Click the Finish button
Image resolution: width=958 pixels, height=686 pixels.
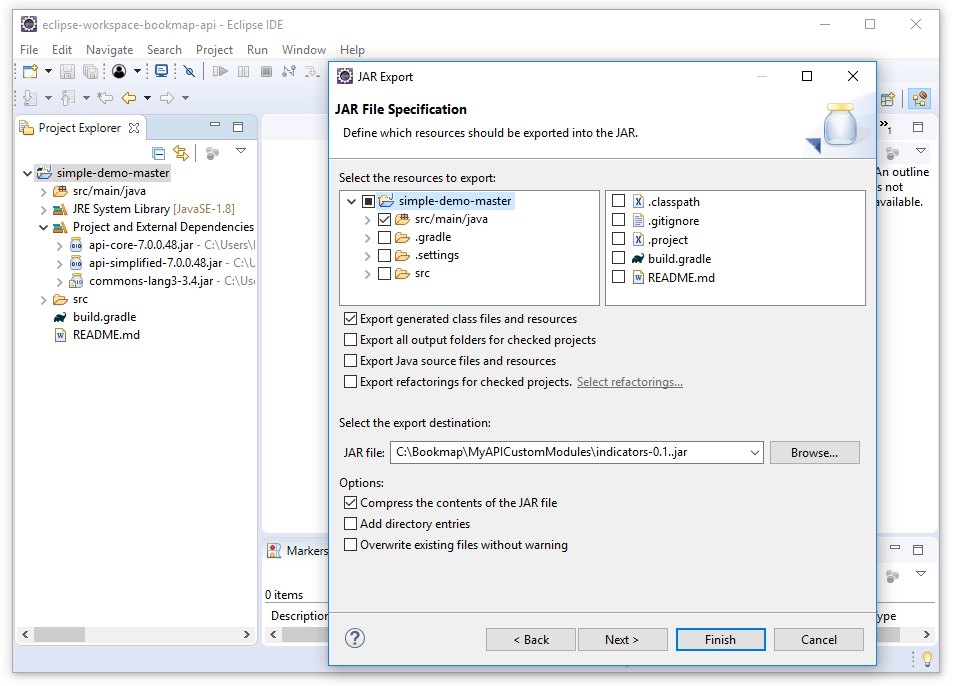(720, 640)
